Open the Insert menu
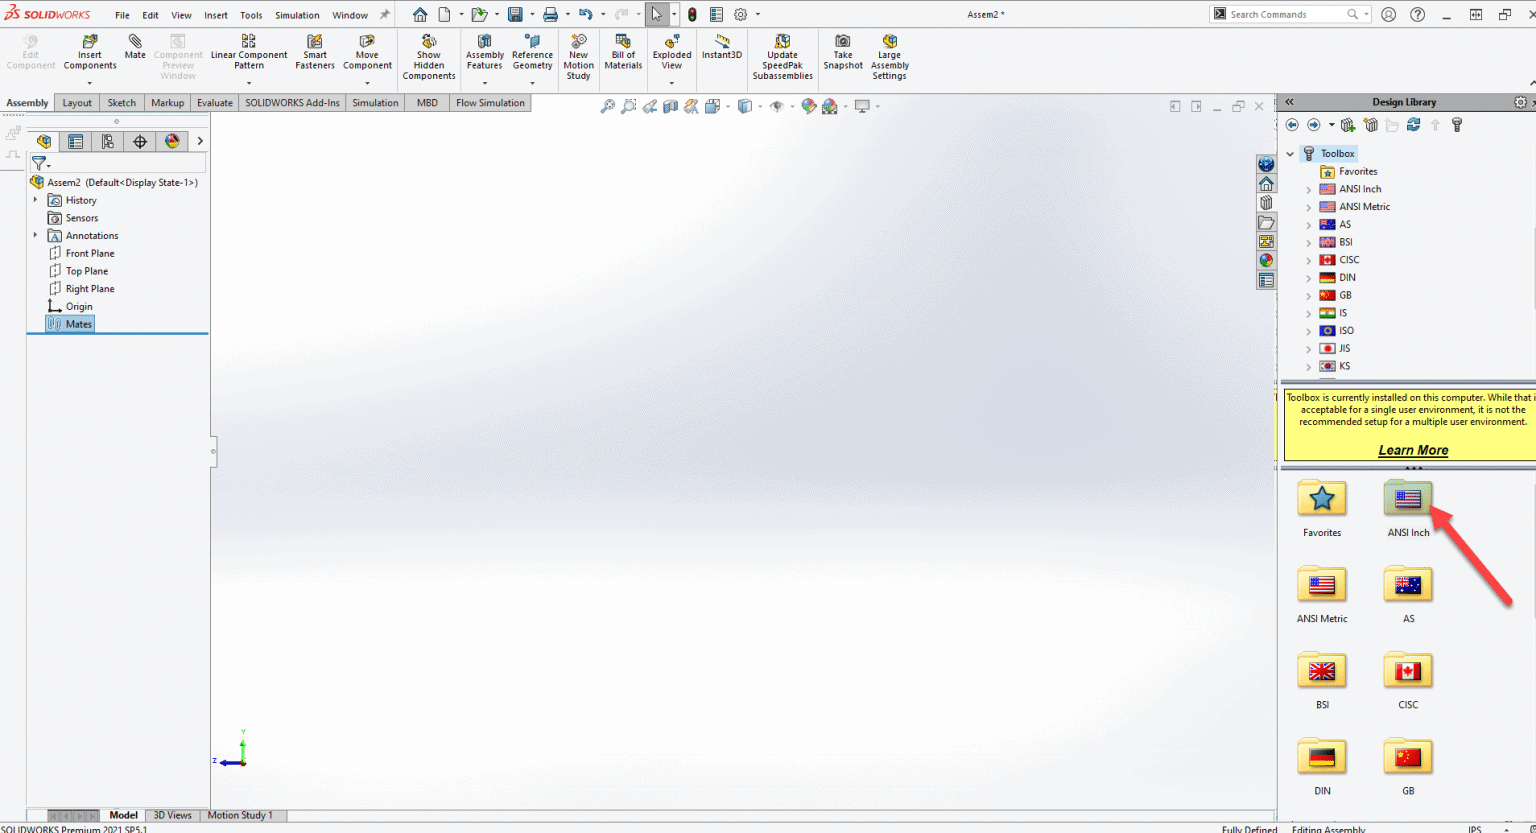 216,15
